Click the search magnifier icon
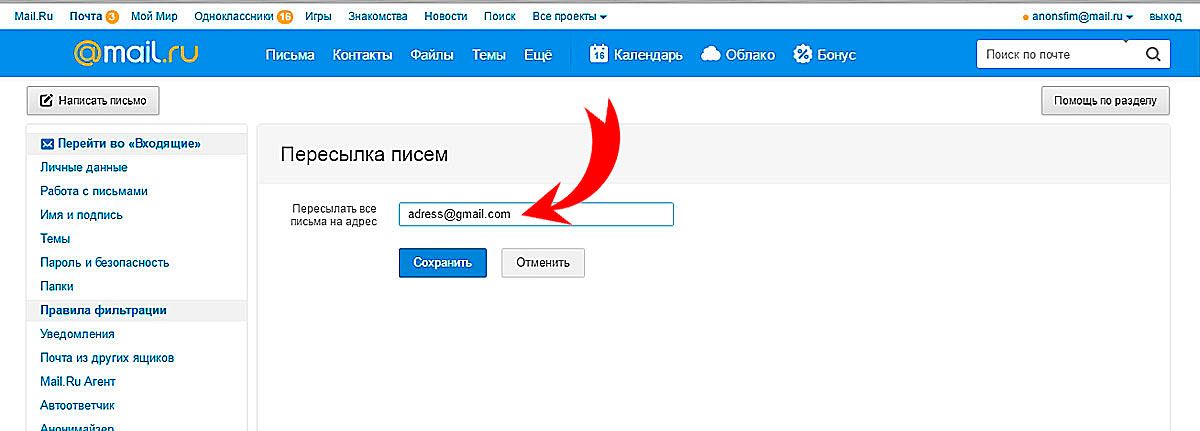The image size is (1200, 431). pos(1152,54)
